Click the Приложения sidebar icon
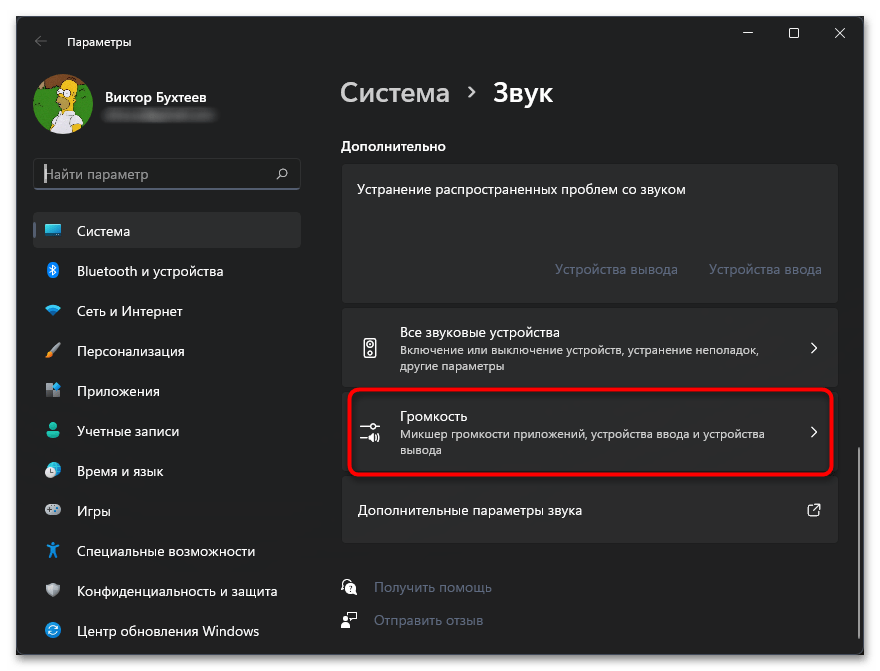This screenshot has height=671, width=880. 54,391
